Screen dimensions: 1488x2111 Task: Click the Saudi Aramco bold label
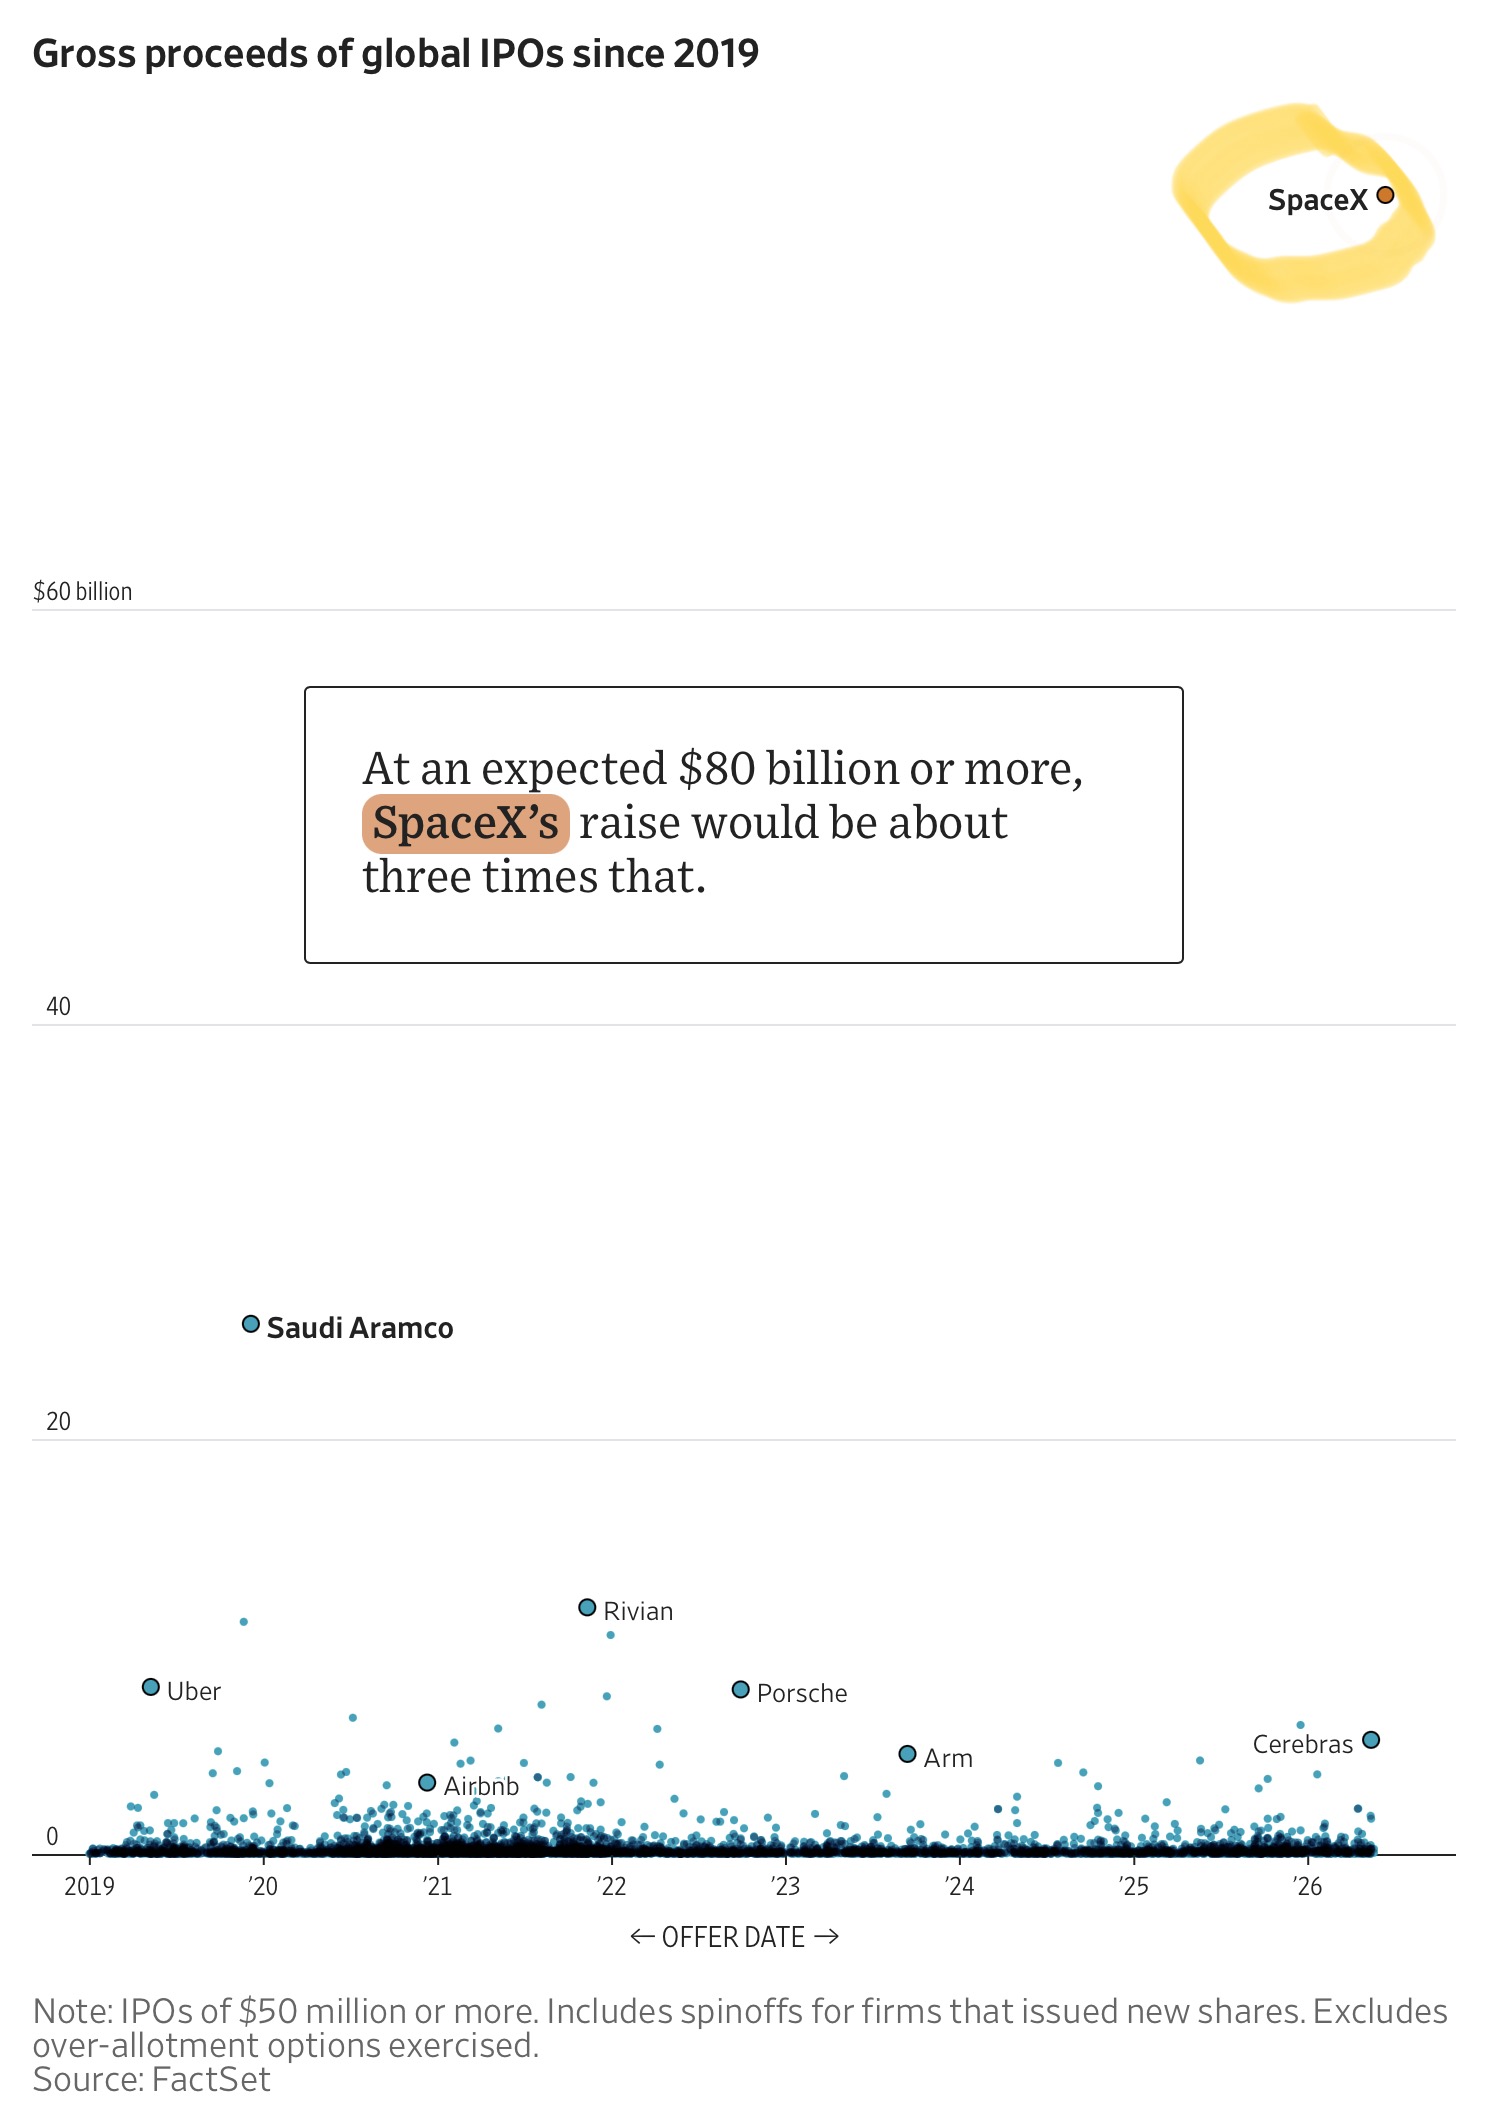click(x=360, y=1328)
